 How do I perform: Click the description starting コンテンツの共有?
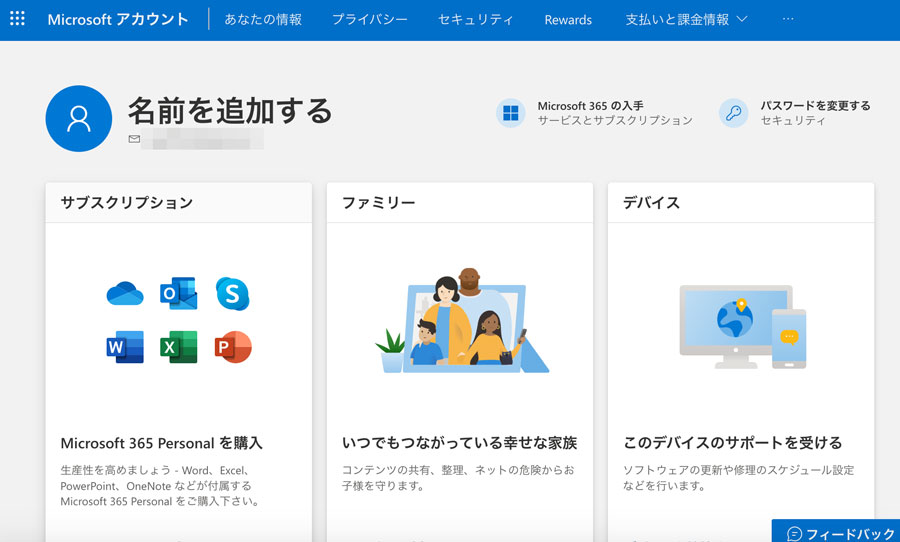(458, 478)
